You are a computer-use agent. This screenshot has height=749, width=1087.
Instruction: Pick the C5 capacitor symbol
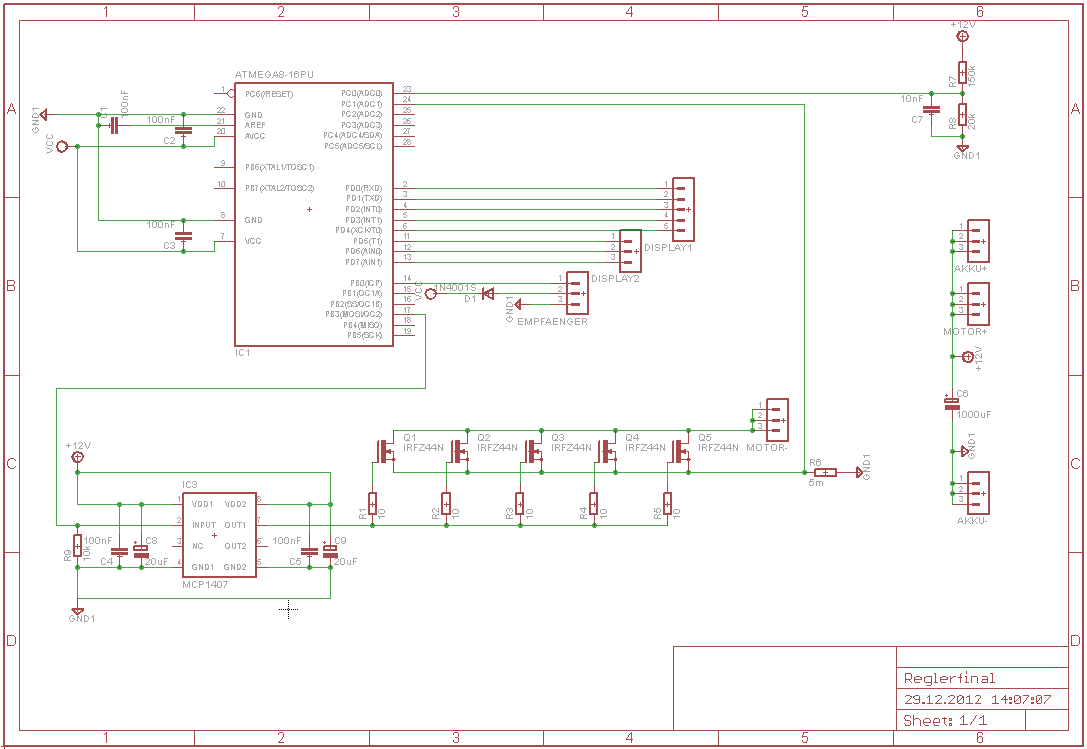tap(310, 552)
